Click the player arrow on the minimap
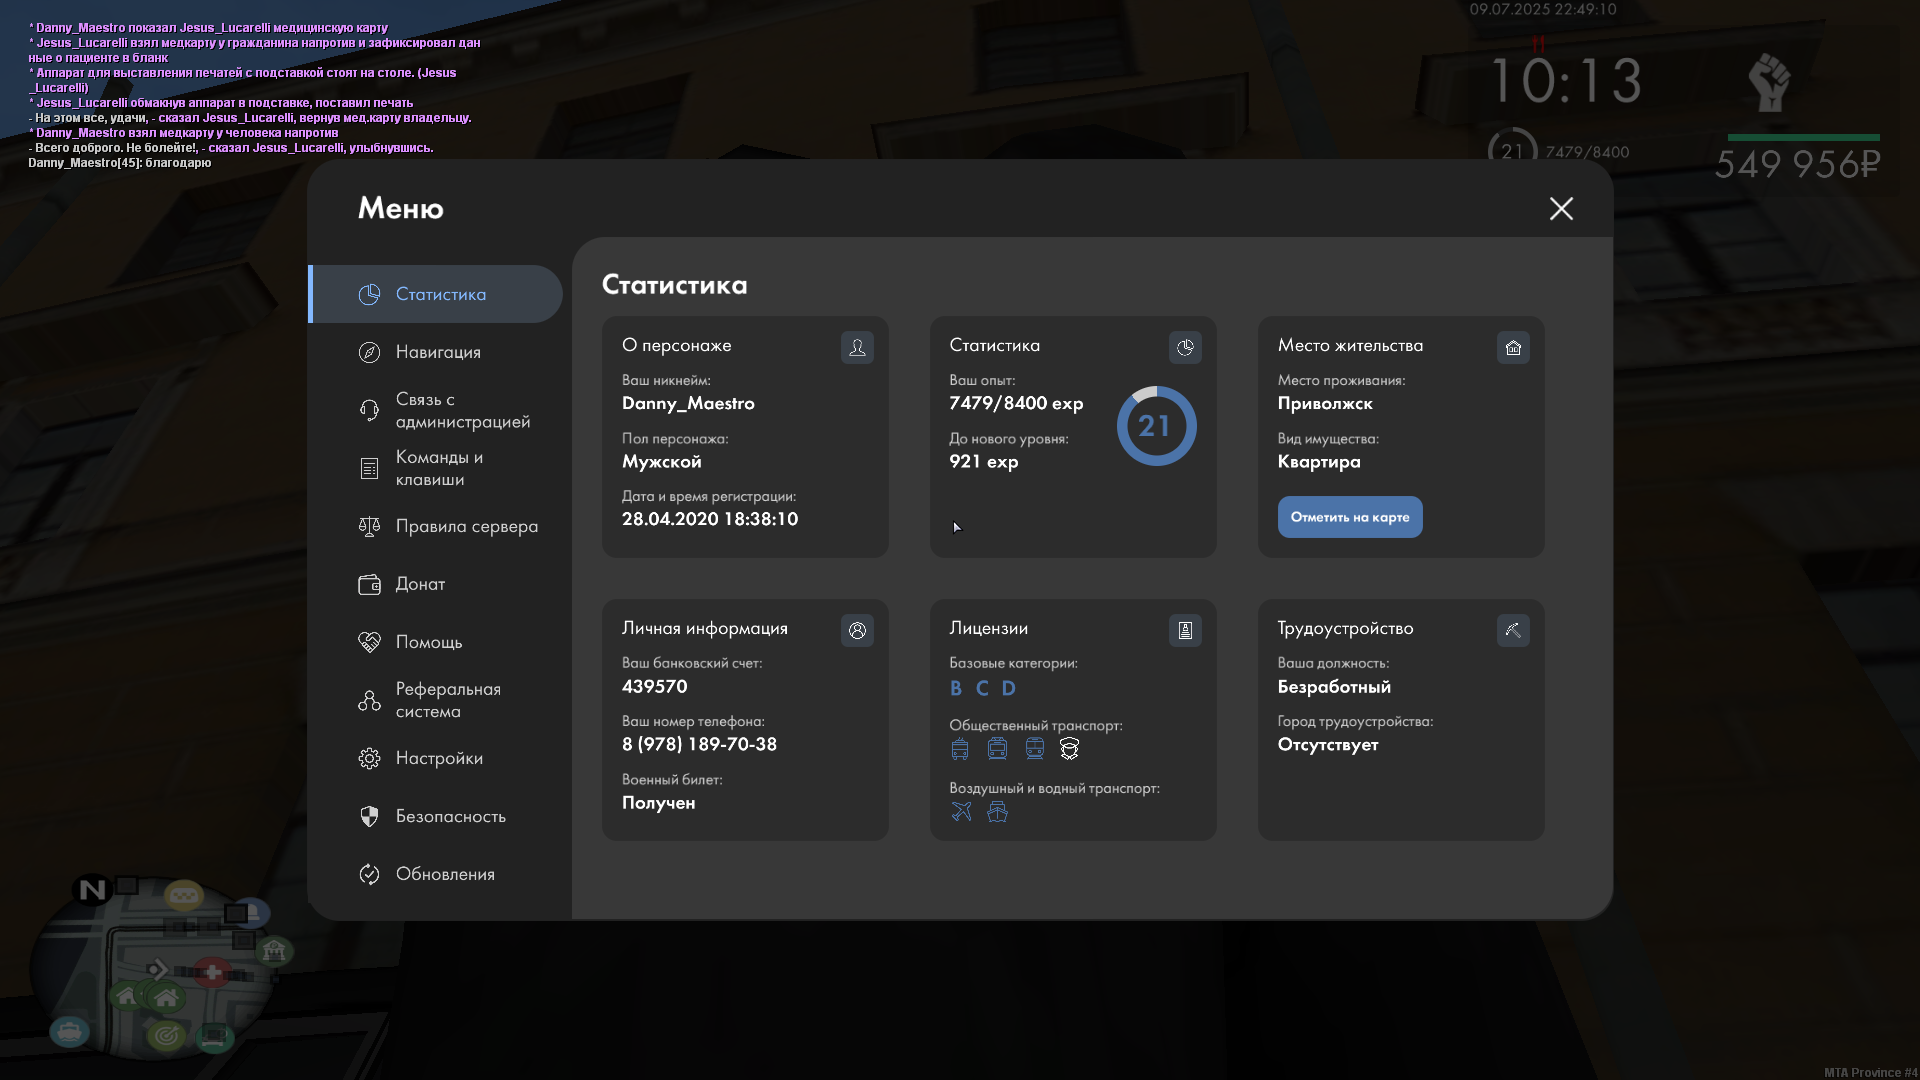This screenshot has height=1080, width=1920. [157, 969]
